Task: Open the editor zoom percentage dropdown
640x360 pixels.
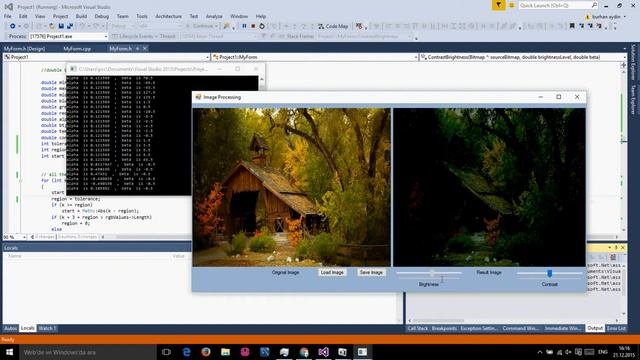Action: [x=24, y=237]
